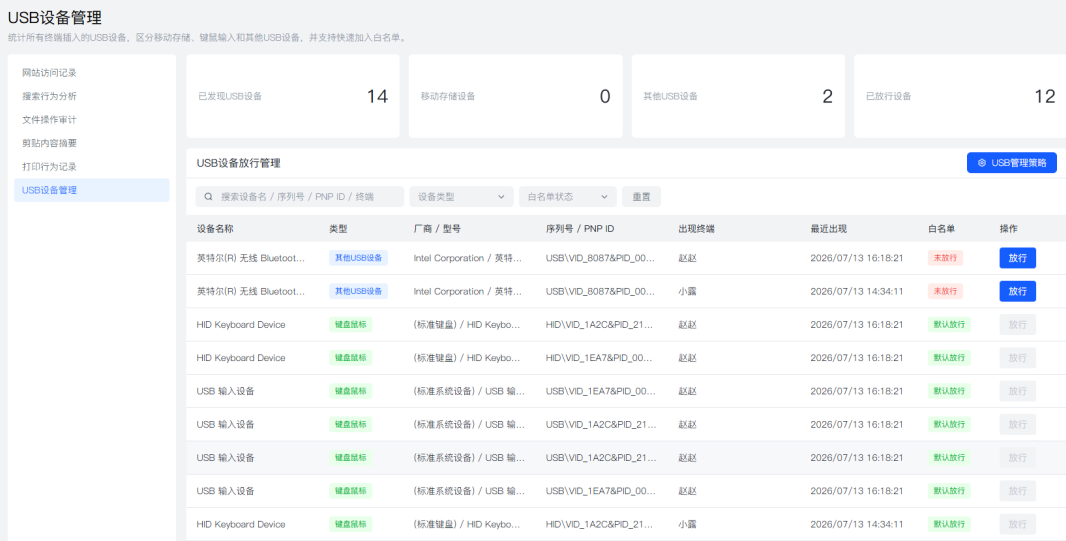Click 放行 for 小露's Intel Bluetooth device
The image size is (1066, 541).
click(x=1017, y=292)
